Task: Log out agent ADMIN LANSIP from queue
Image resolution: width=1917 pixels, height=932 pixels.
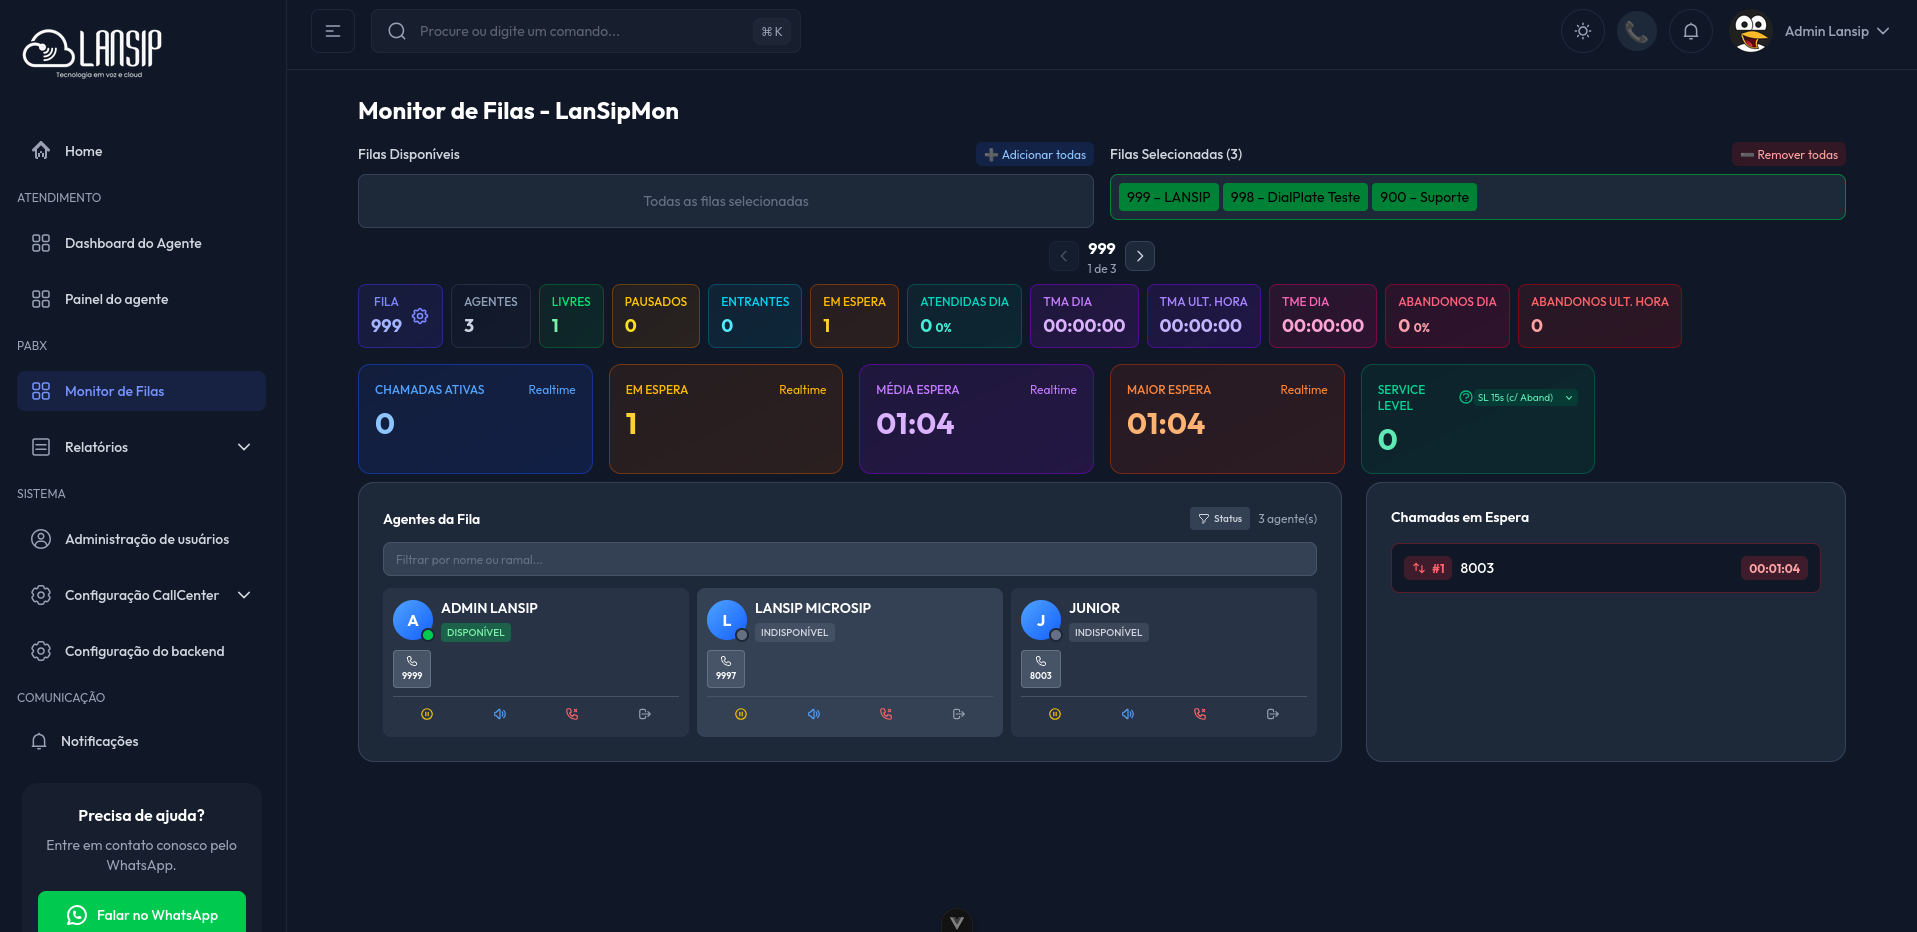Action: point(645,714)
